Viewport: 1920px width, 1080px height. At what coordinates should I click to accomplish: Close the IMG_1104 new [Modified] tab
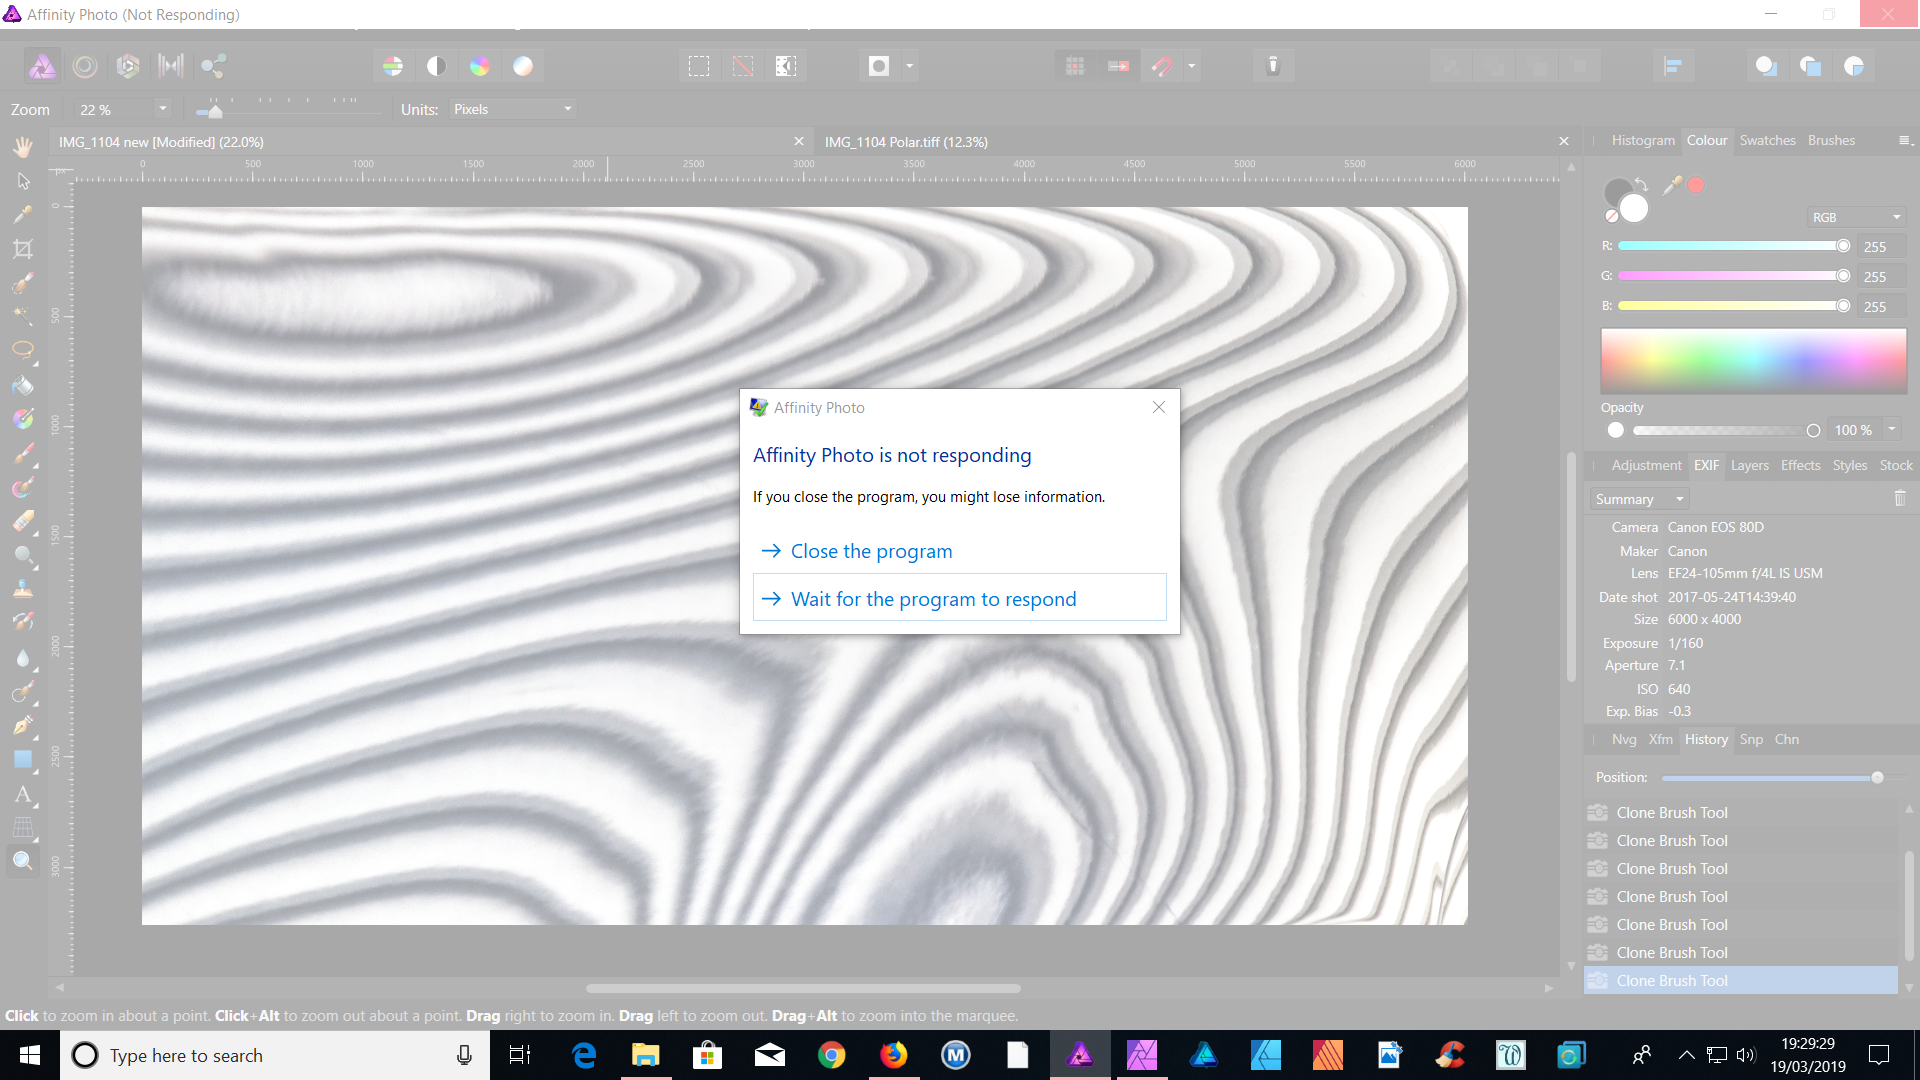tap(799, 142)
